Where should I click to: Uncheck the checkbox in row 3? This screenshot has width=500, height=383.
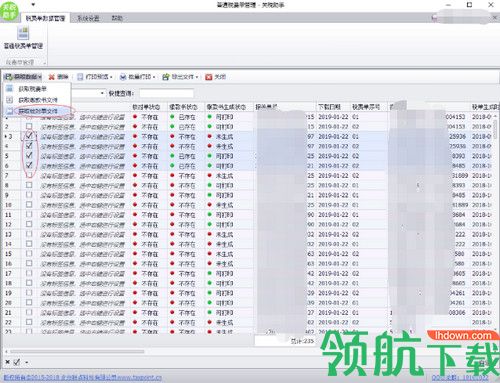coord(29,136)
